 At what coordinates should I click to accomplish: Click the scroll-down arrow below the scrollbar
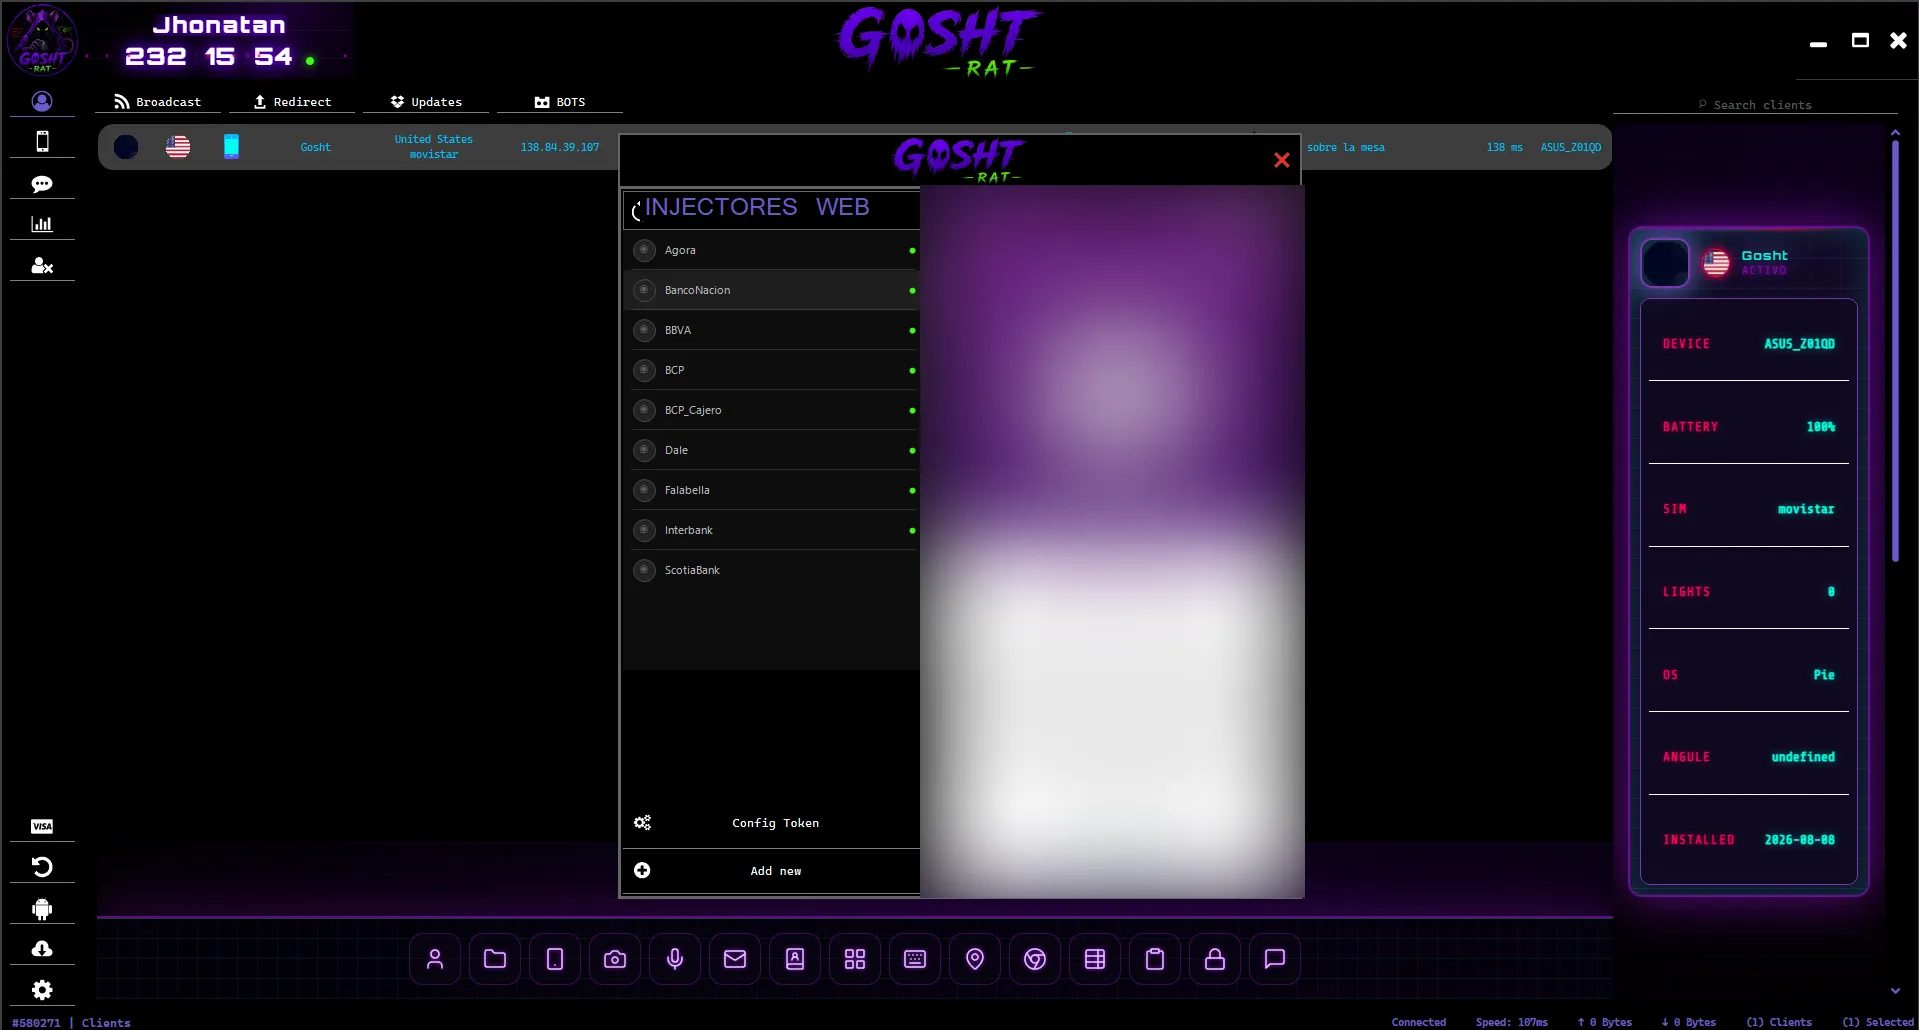[x=1895, y=991]
